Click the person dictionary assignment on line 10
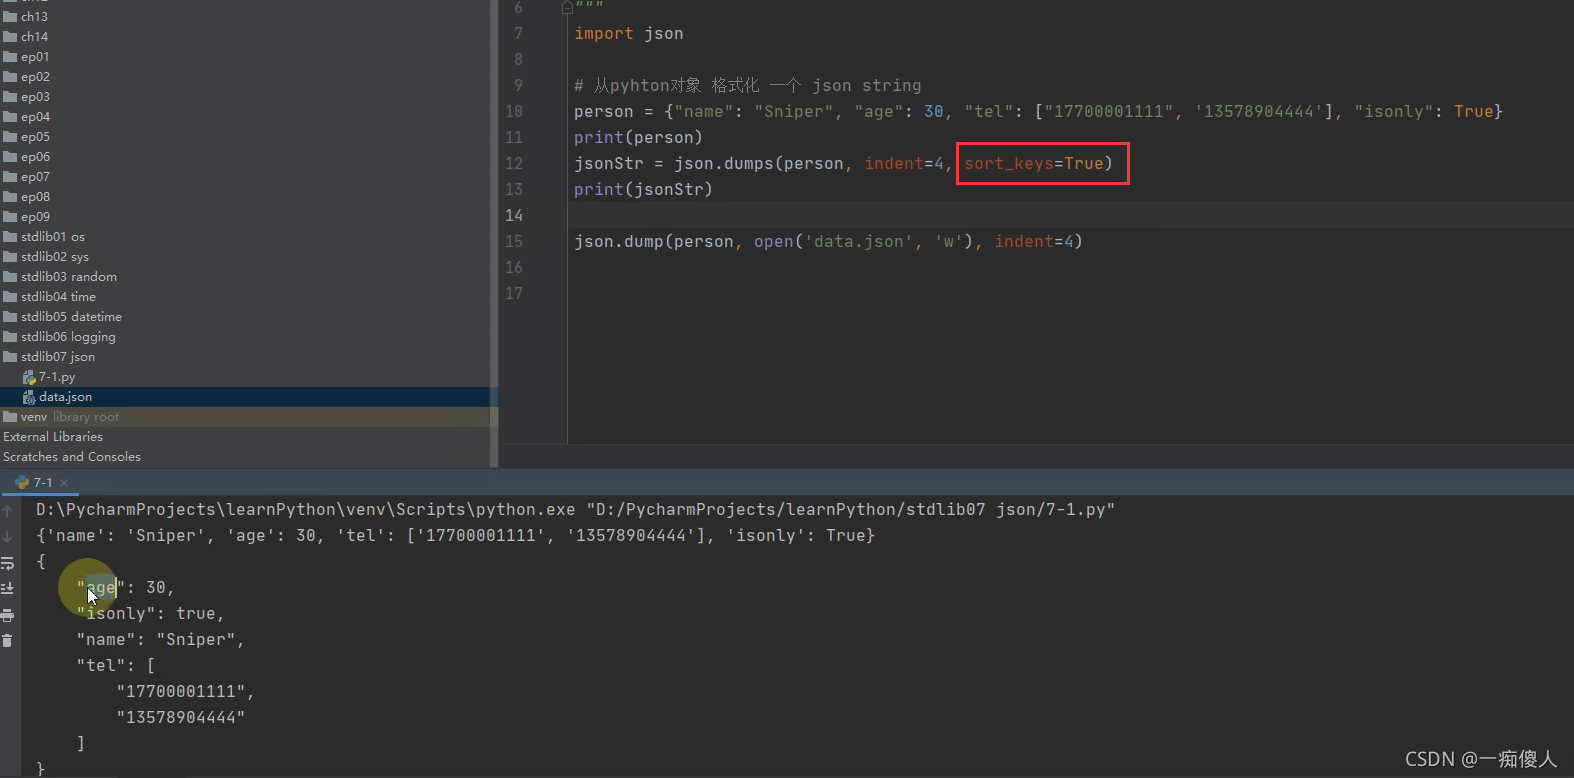The width and height of the screenshot is (1574, 778). [x=1038, y=112]
